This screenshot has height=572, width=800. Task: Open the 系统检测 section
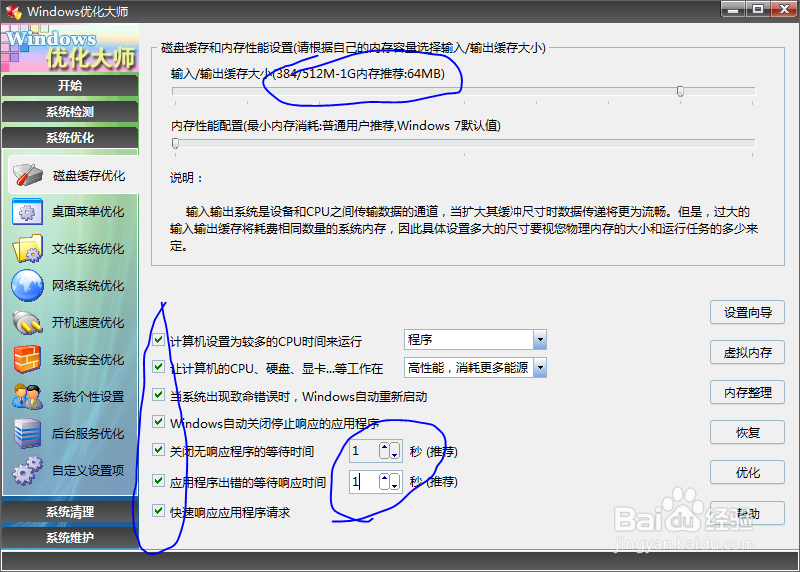coord(70,111)
